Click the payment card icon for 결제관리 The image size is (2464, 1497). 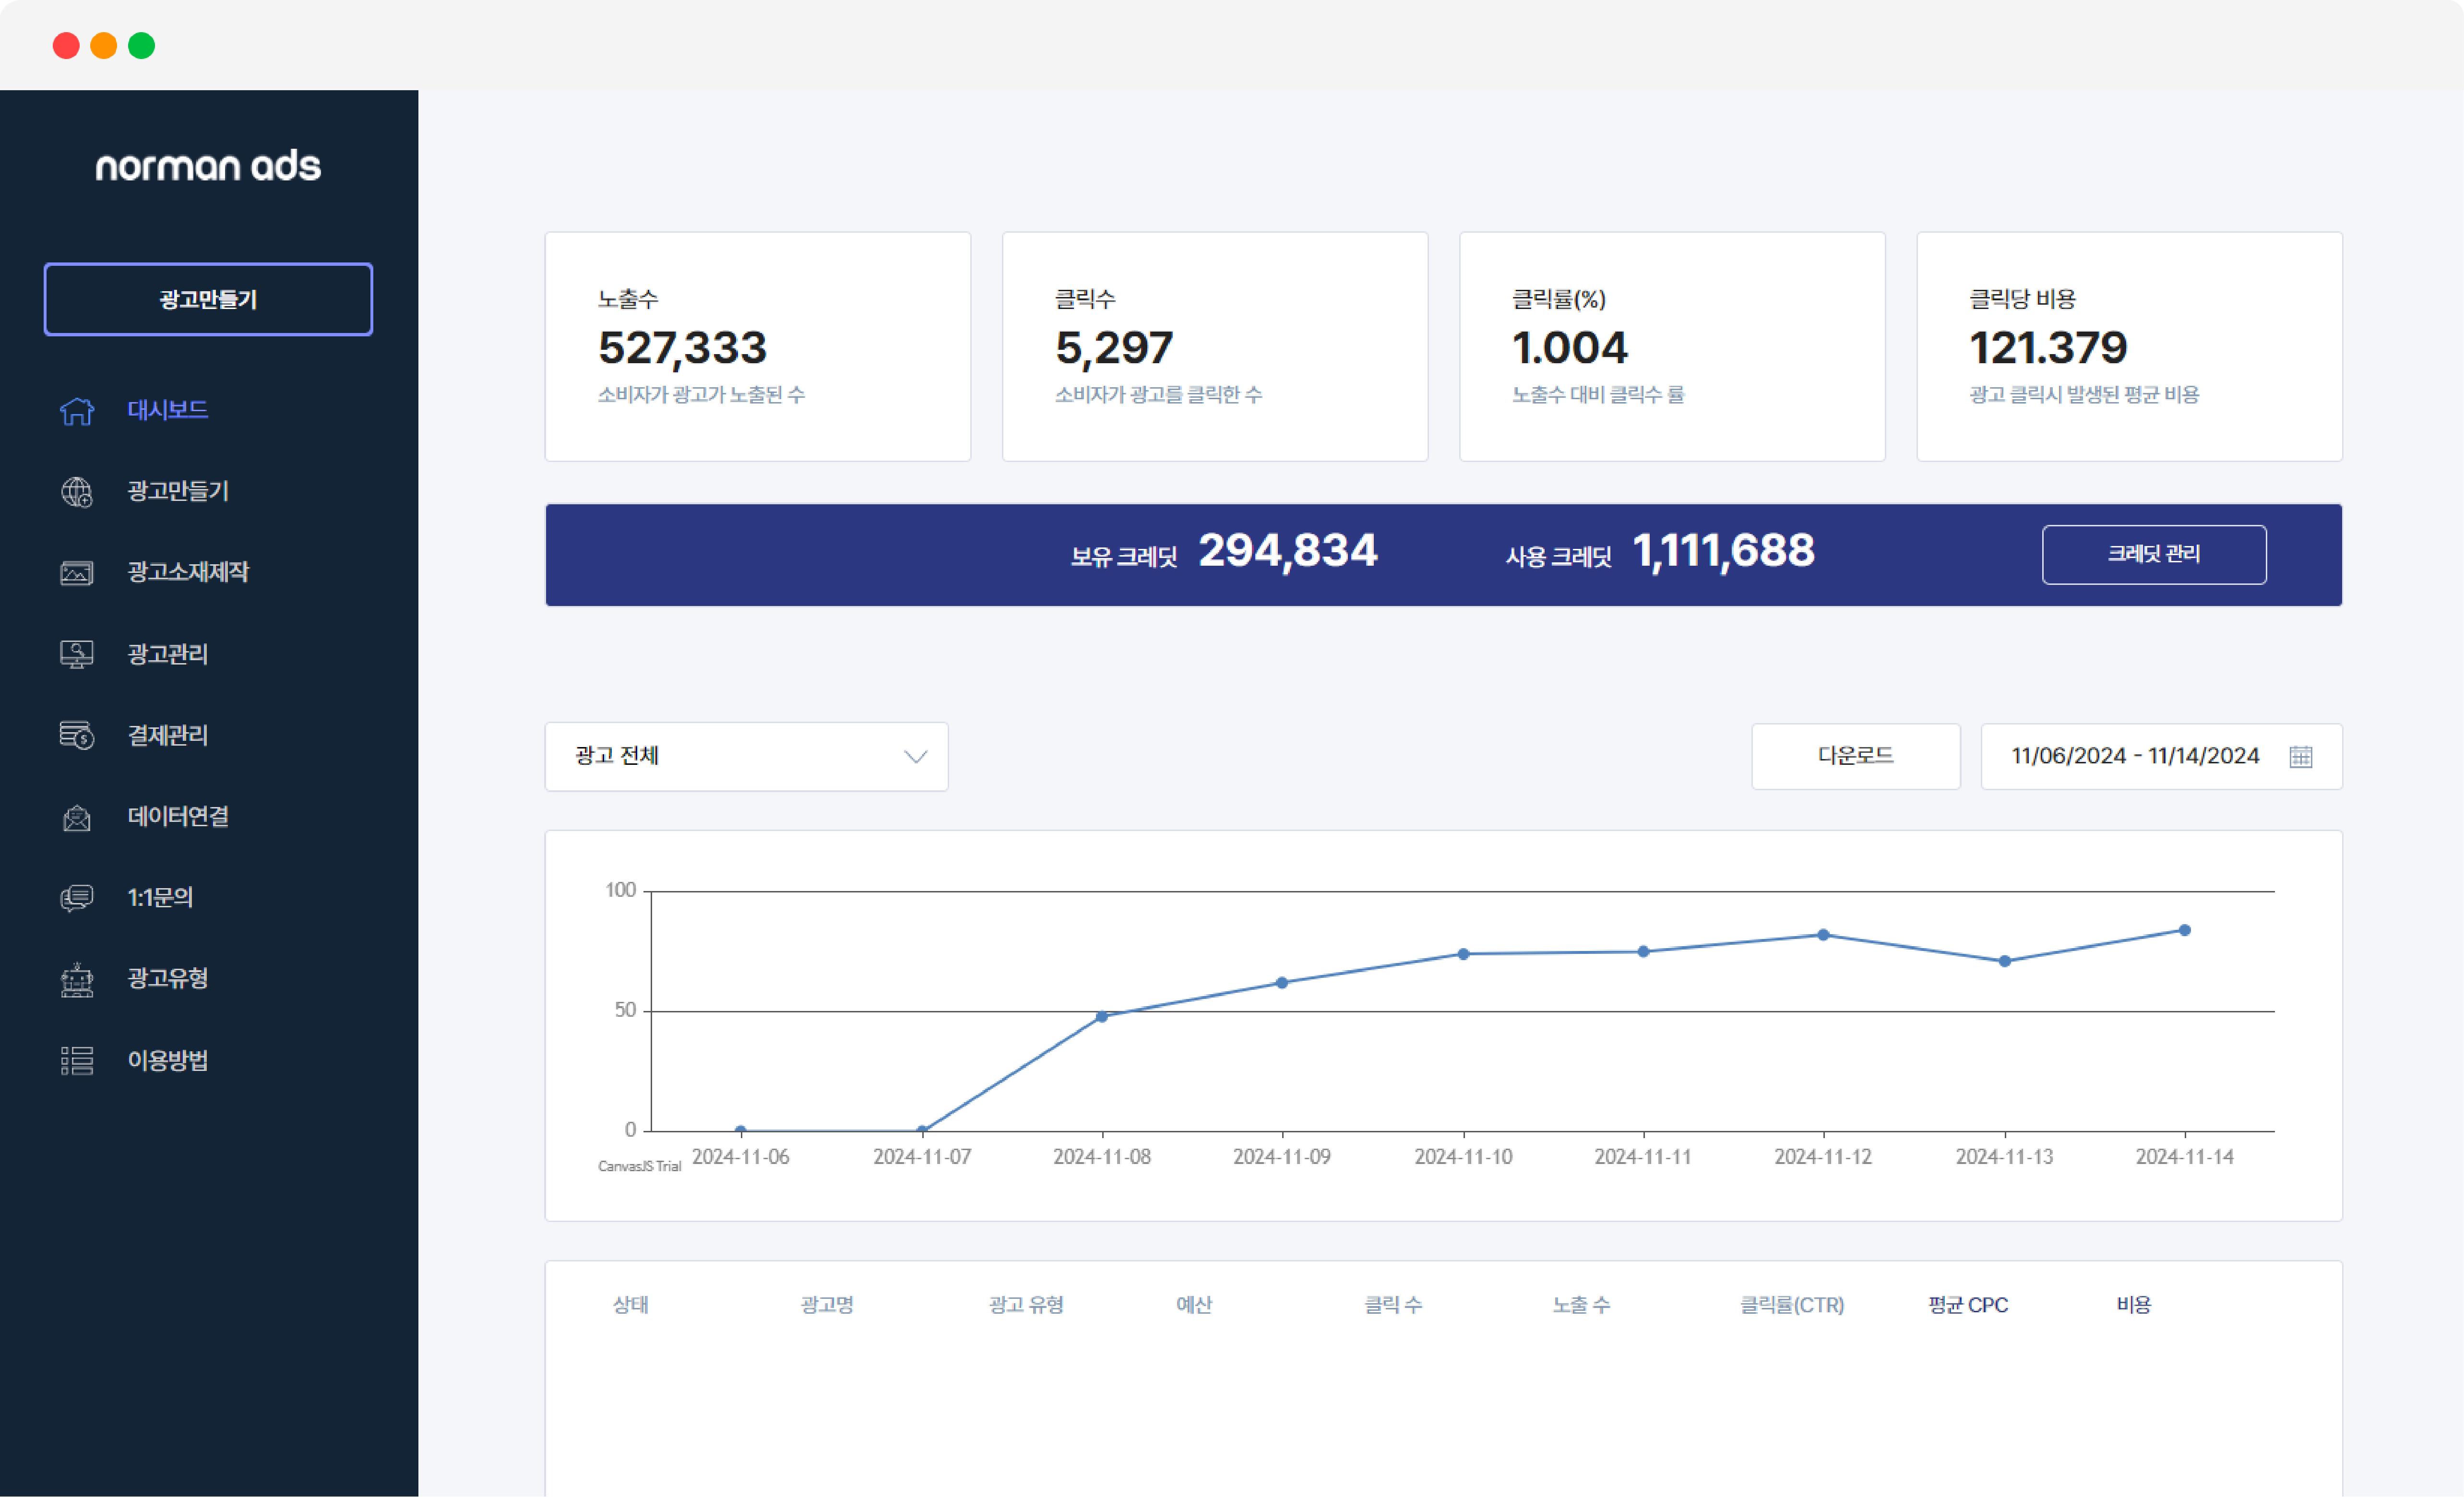(x=77, y=736)
